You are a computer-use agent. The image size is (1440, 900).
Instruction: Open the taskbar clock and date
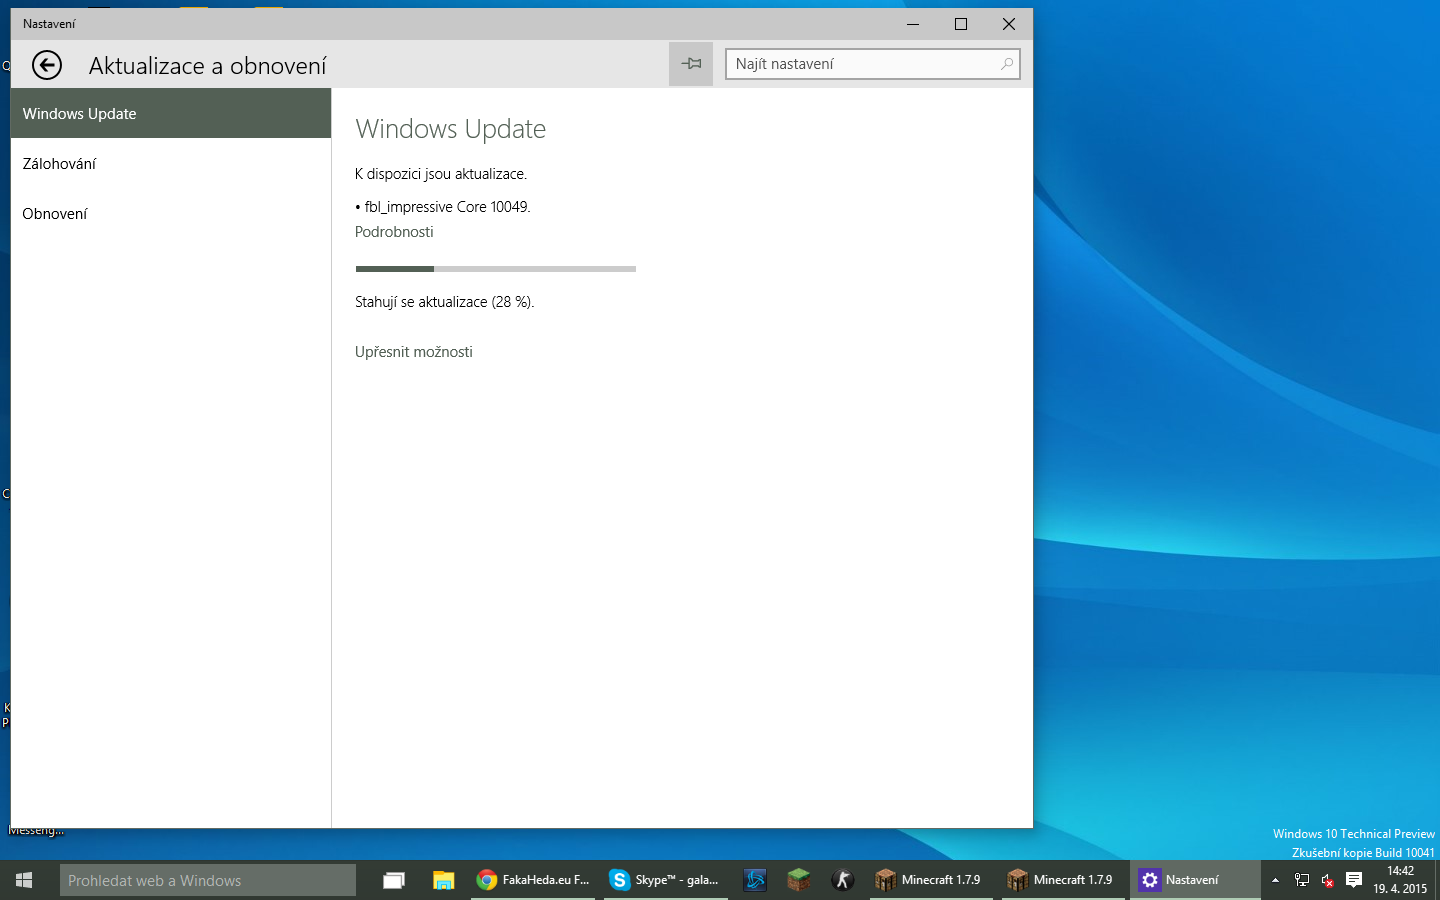(1400, 880)
